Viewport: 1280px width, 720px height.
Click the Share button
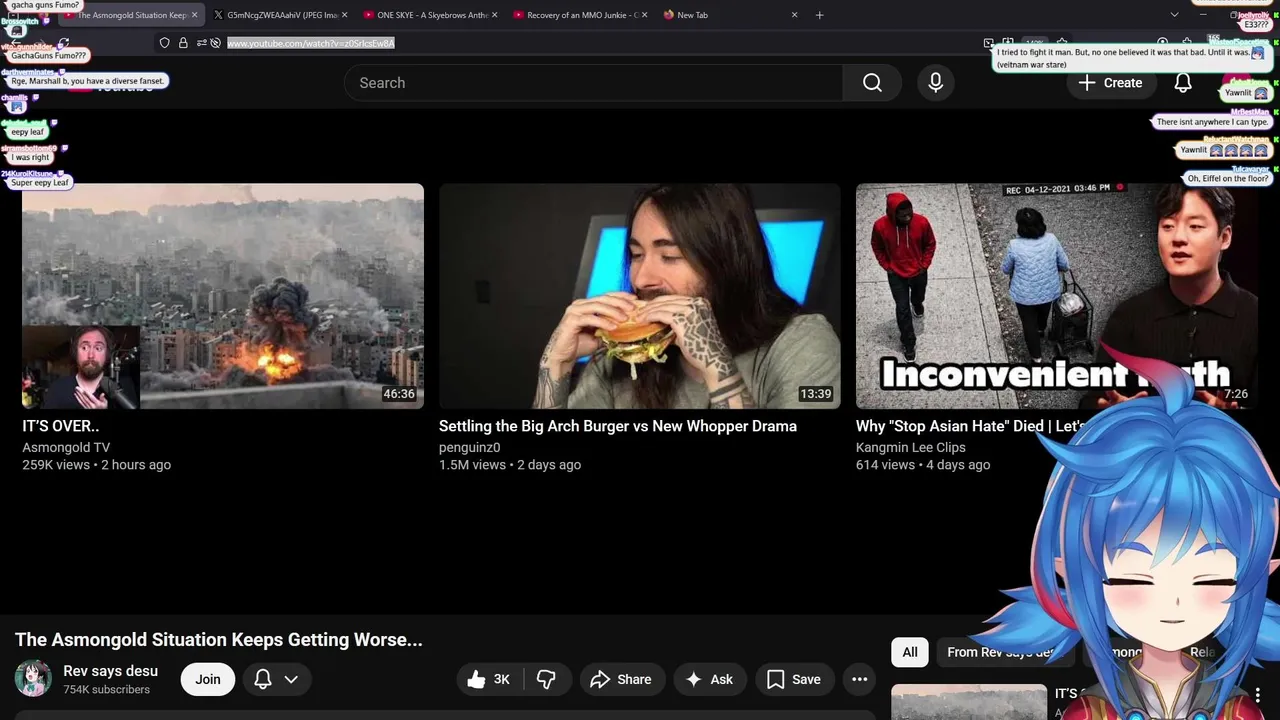click(x=620, y=679)
